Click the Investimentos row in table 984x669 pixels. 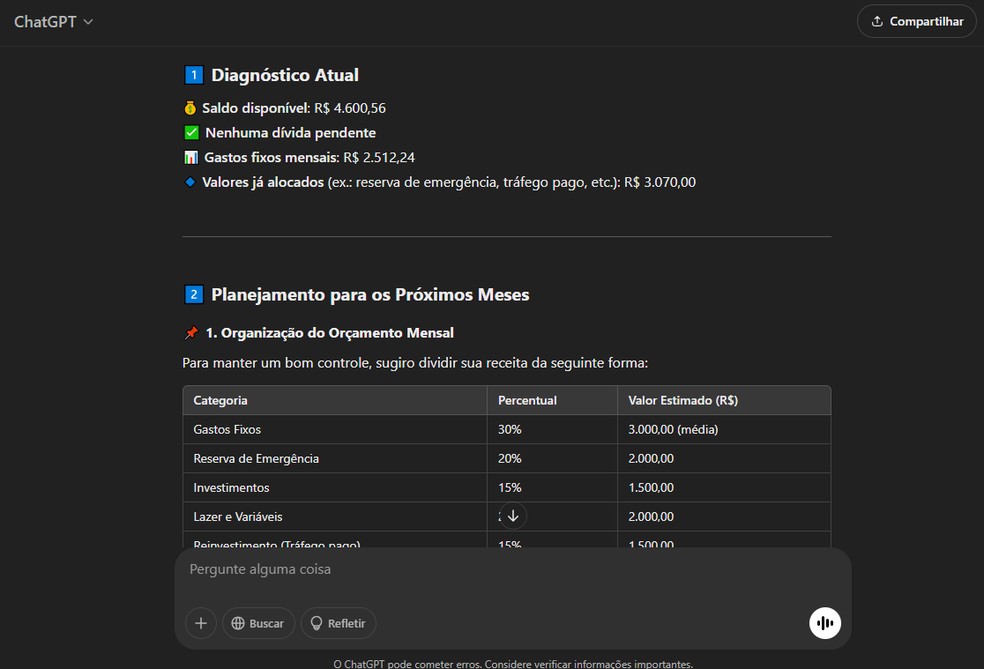coord(231,487)
